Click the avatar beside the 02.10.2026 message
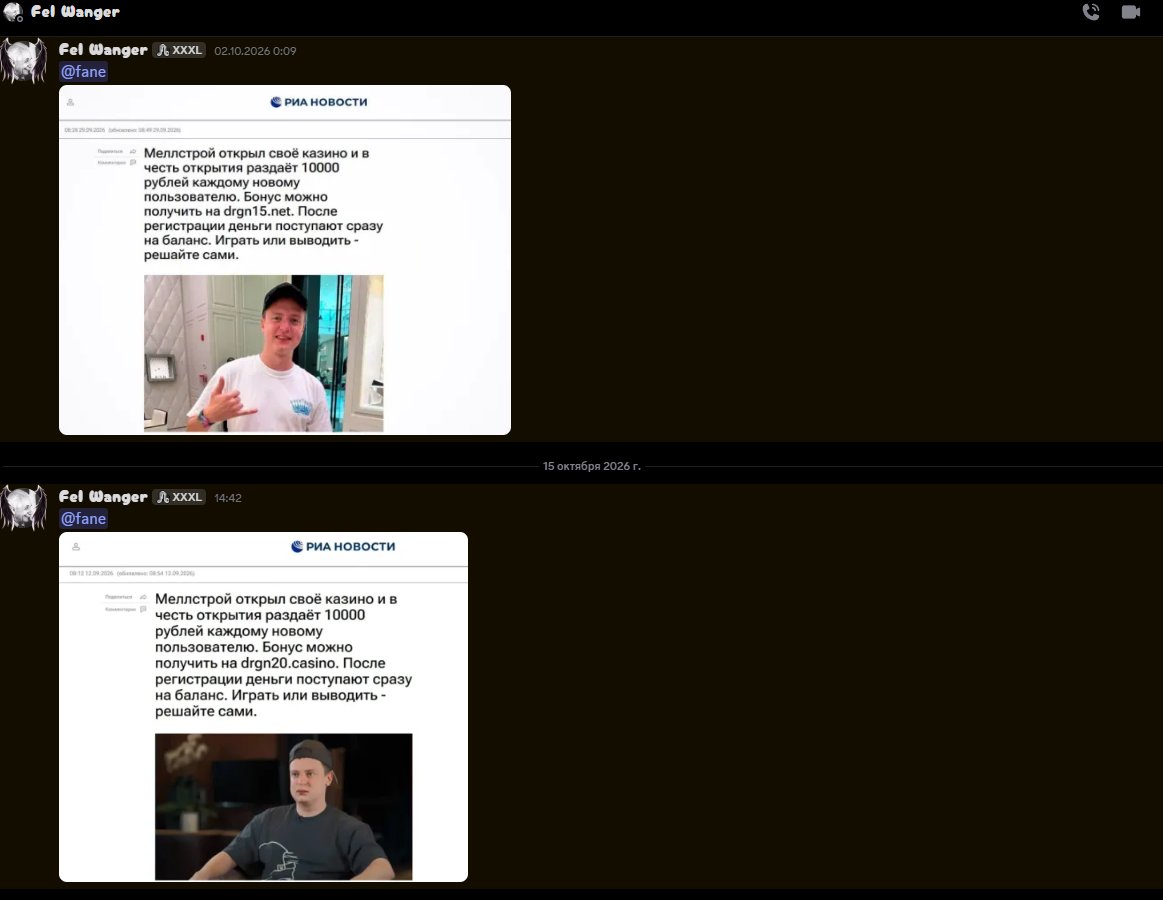The image size is (1163, 900). [x=24, y=61]
